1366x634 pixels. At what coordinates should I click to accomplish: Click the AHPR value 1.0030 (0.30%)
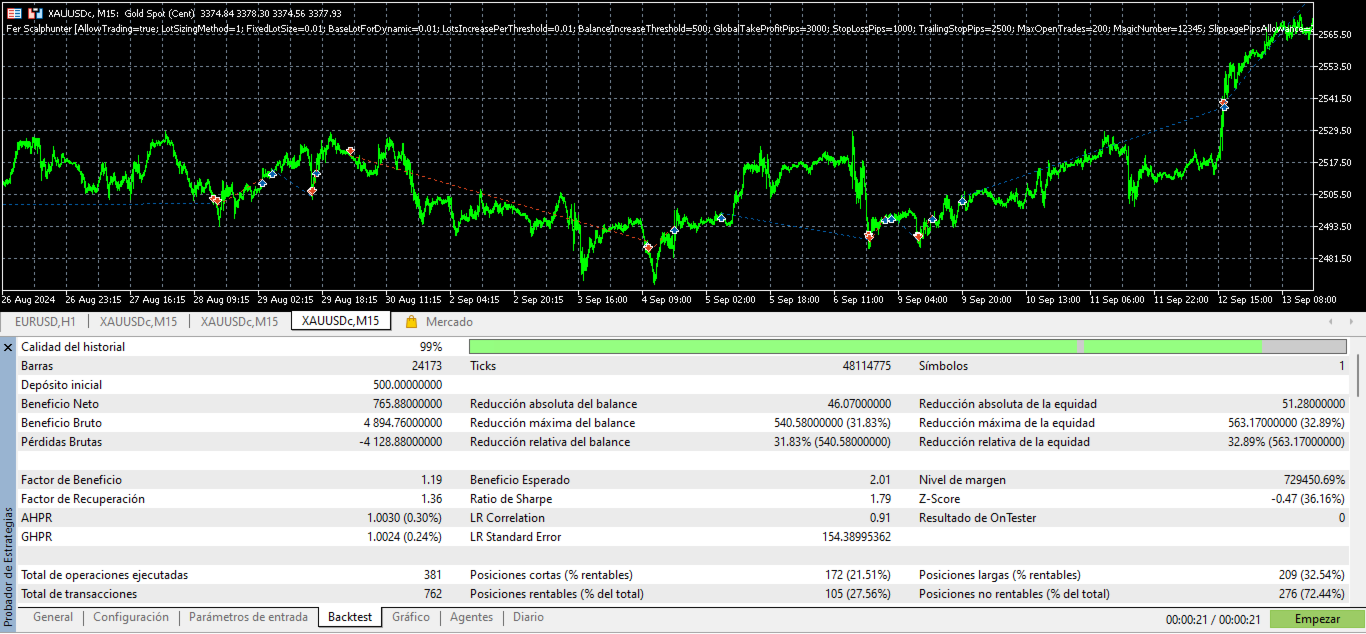tap(405, 518)
